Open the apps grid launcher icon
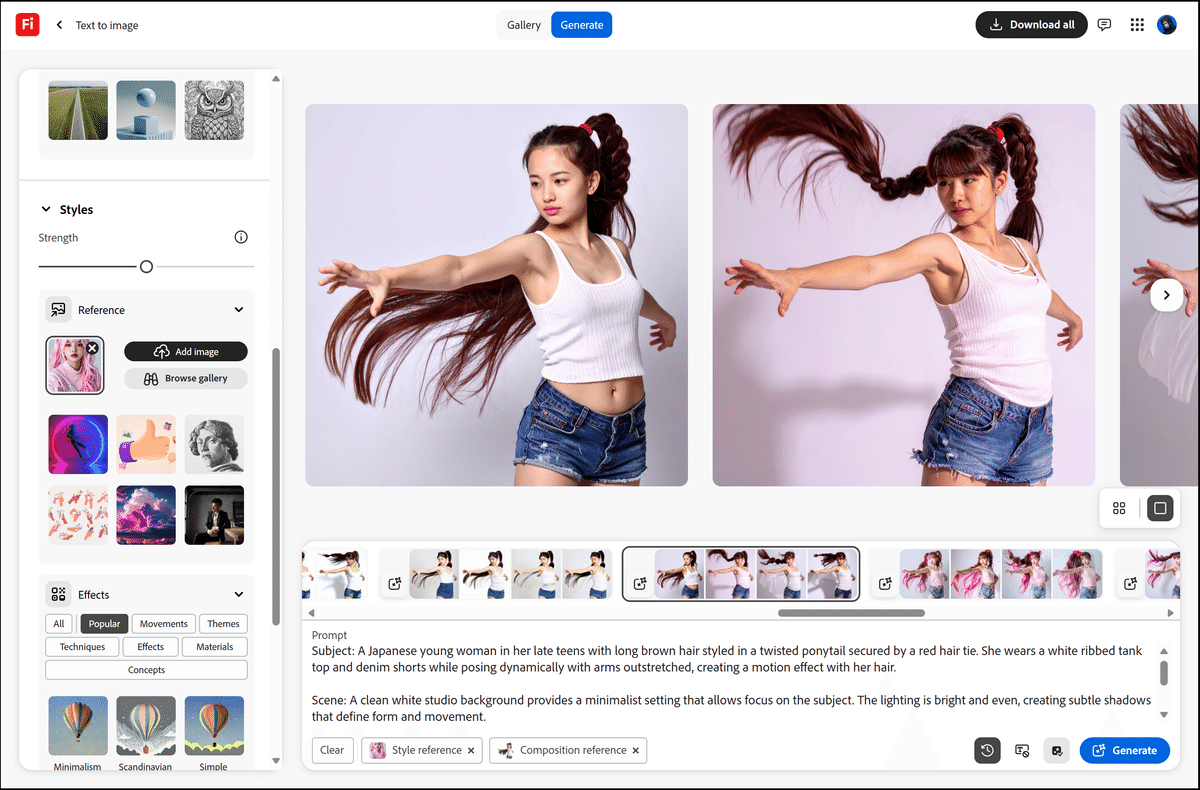The height and width of the screenshot is (790, 1200). (1137, 25)
